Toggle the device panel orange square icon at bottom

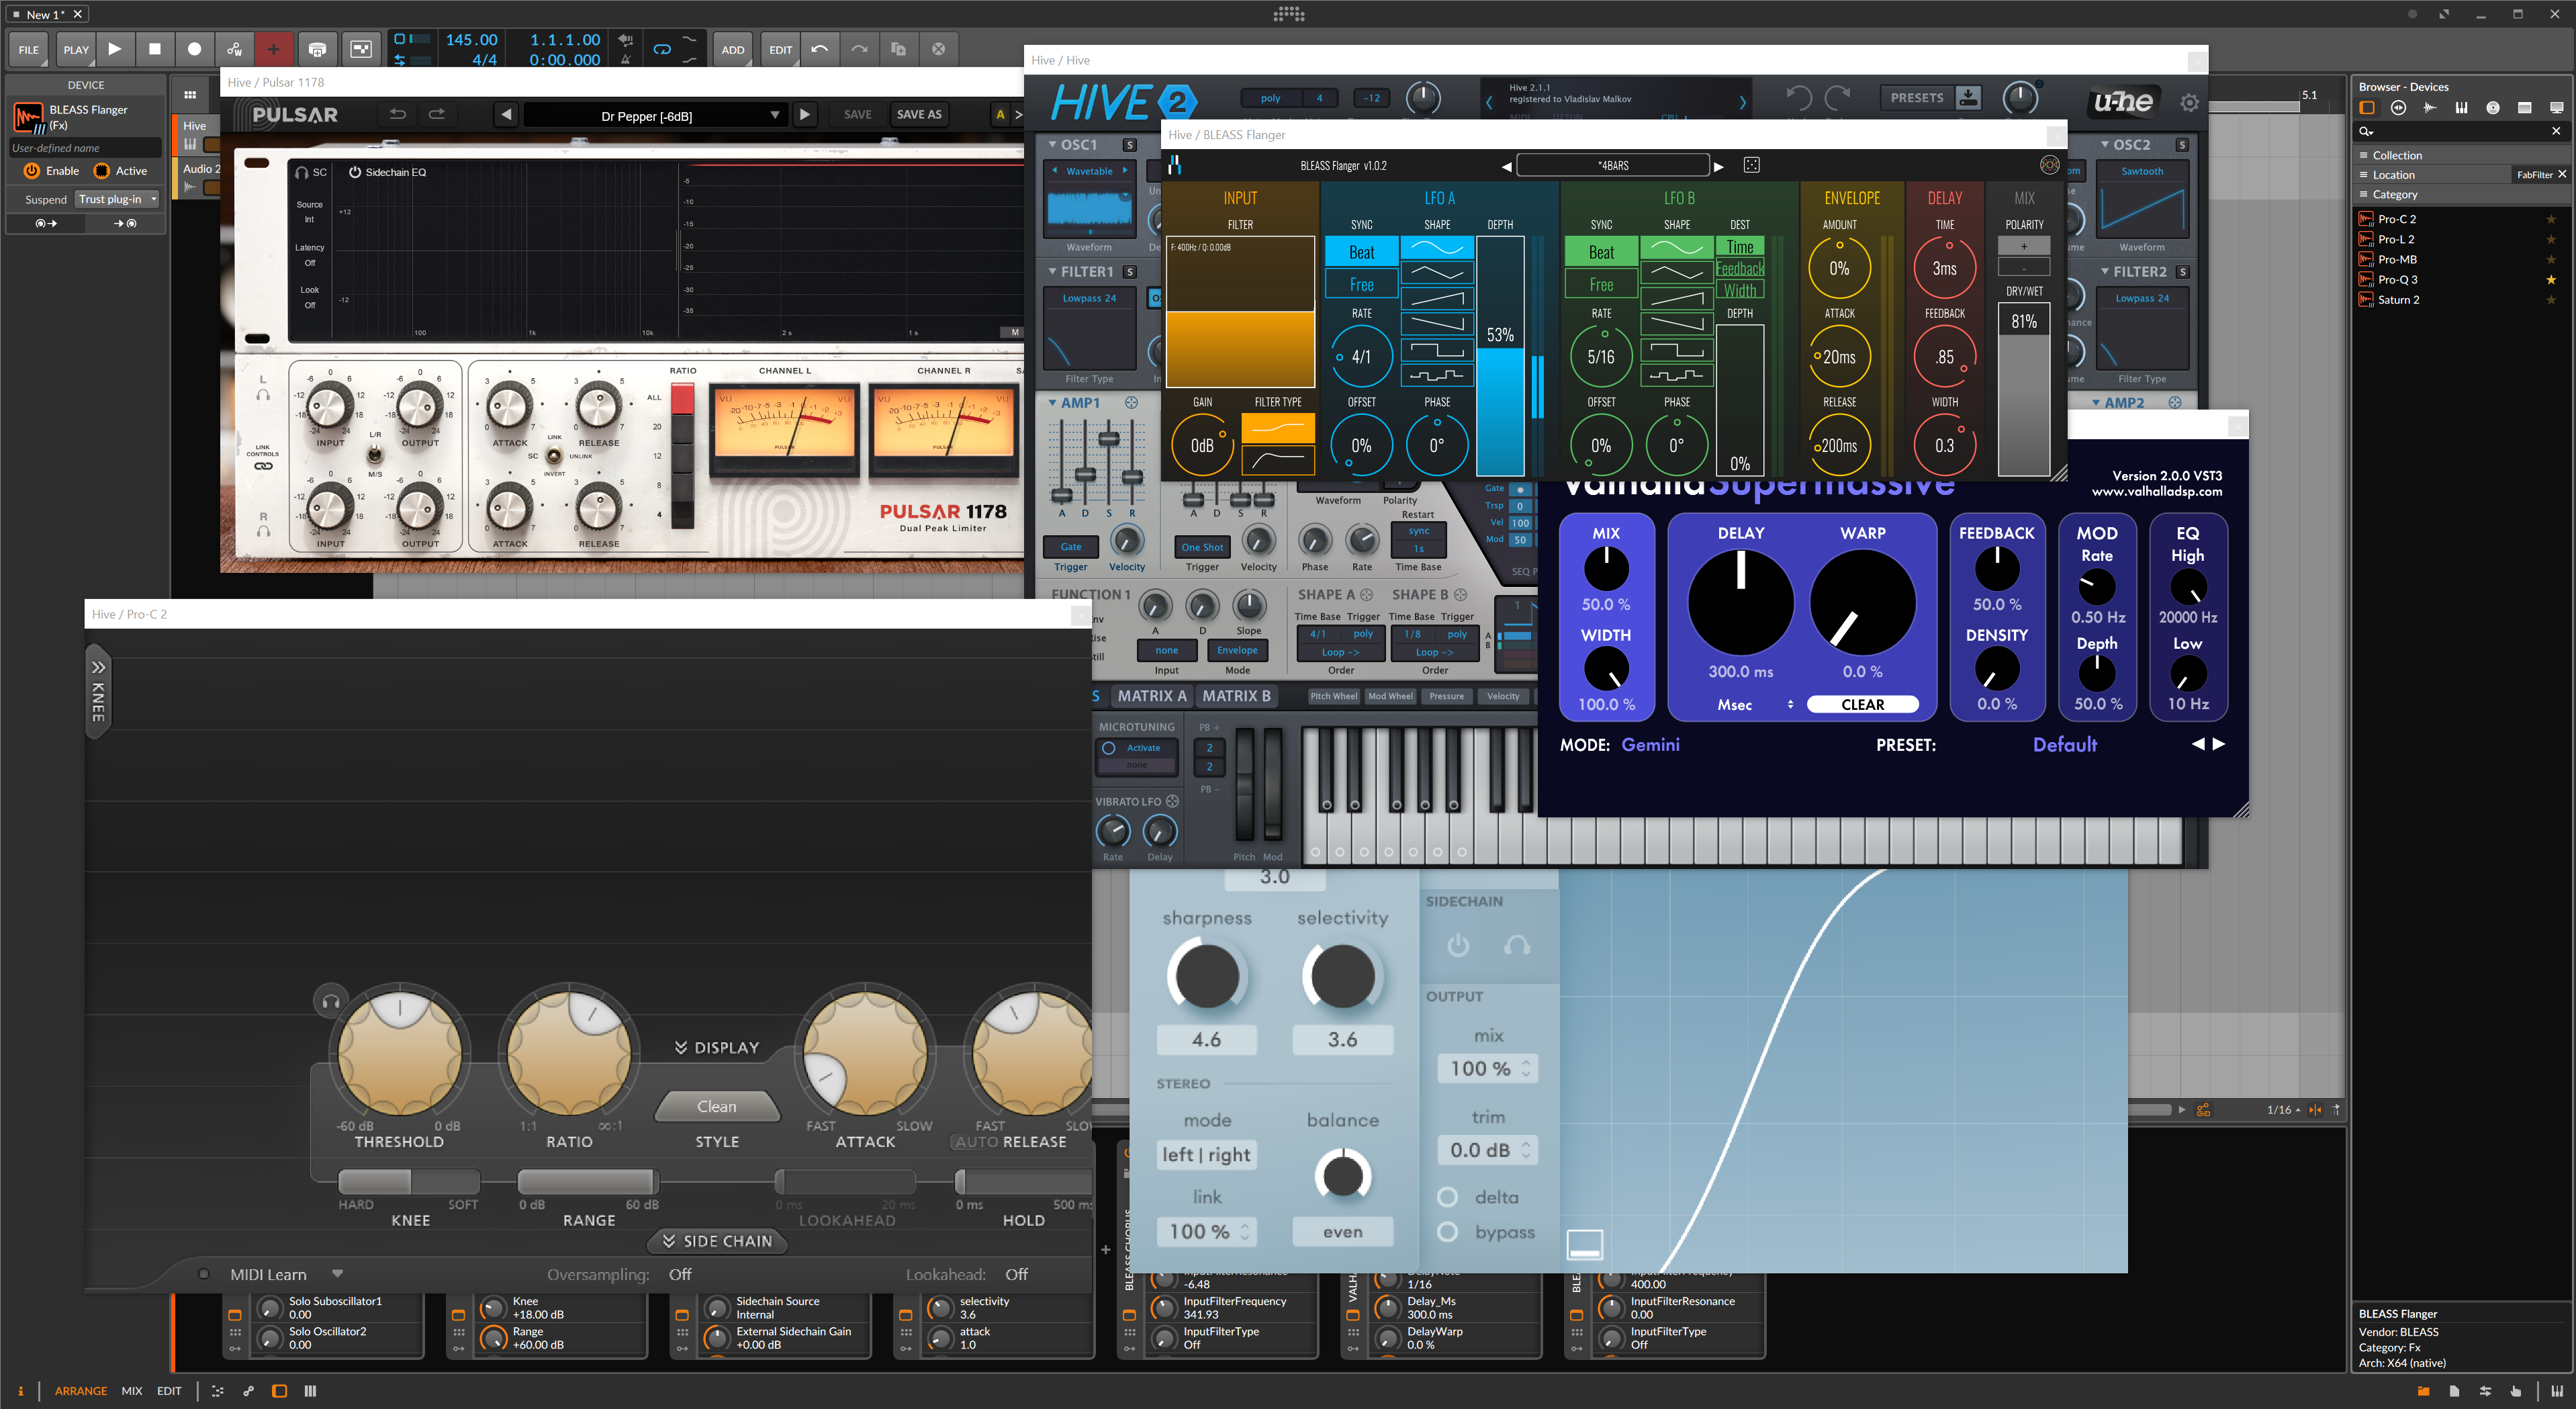279,1391
